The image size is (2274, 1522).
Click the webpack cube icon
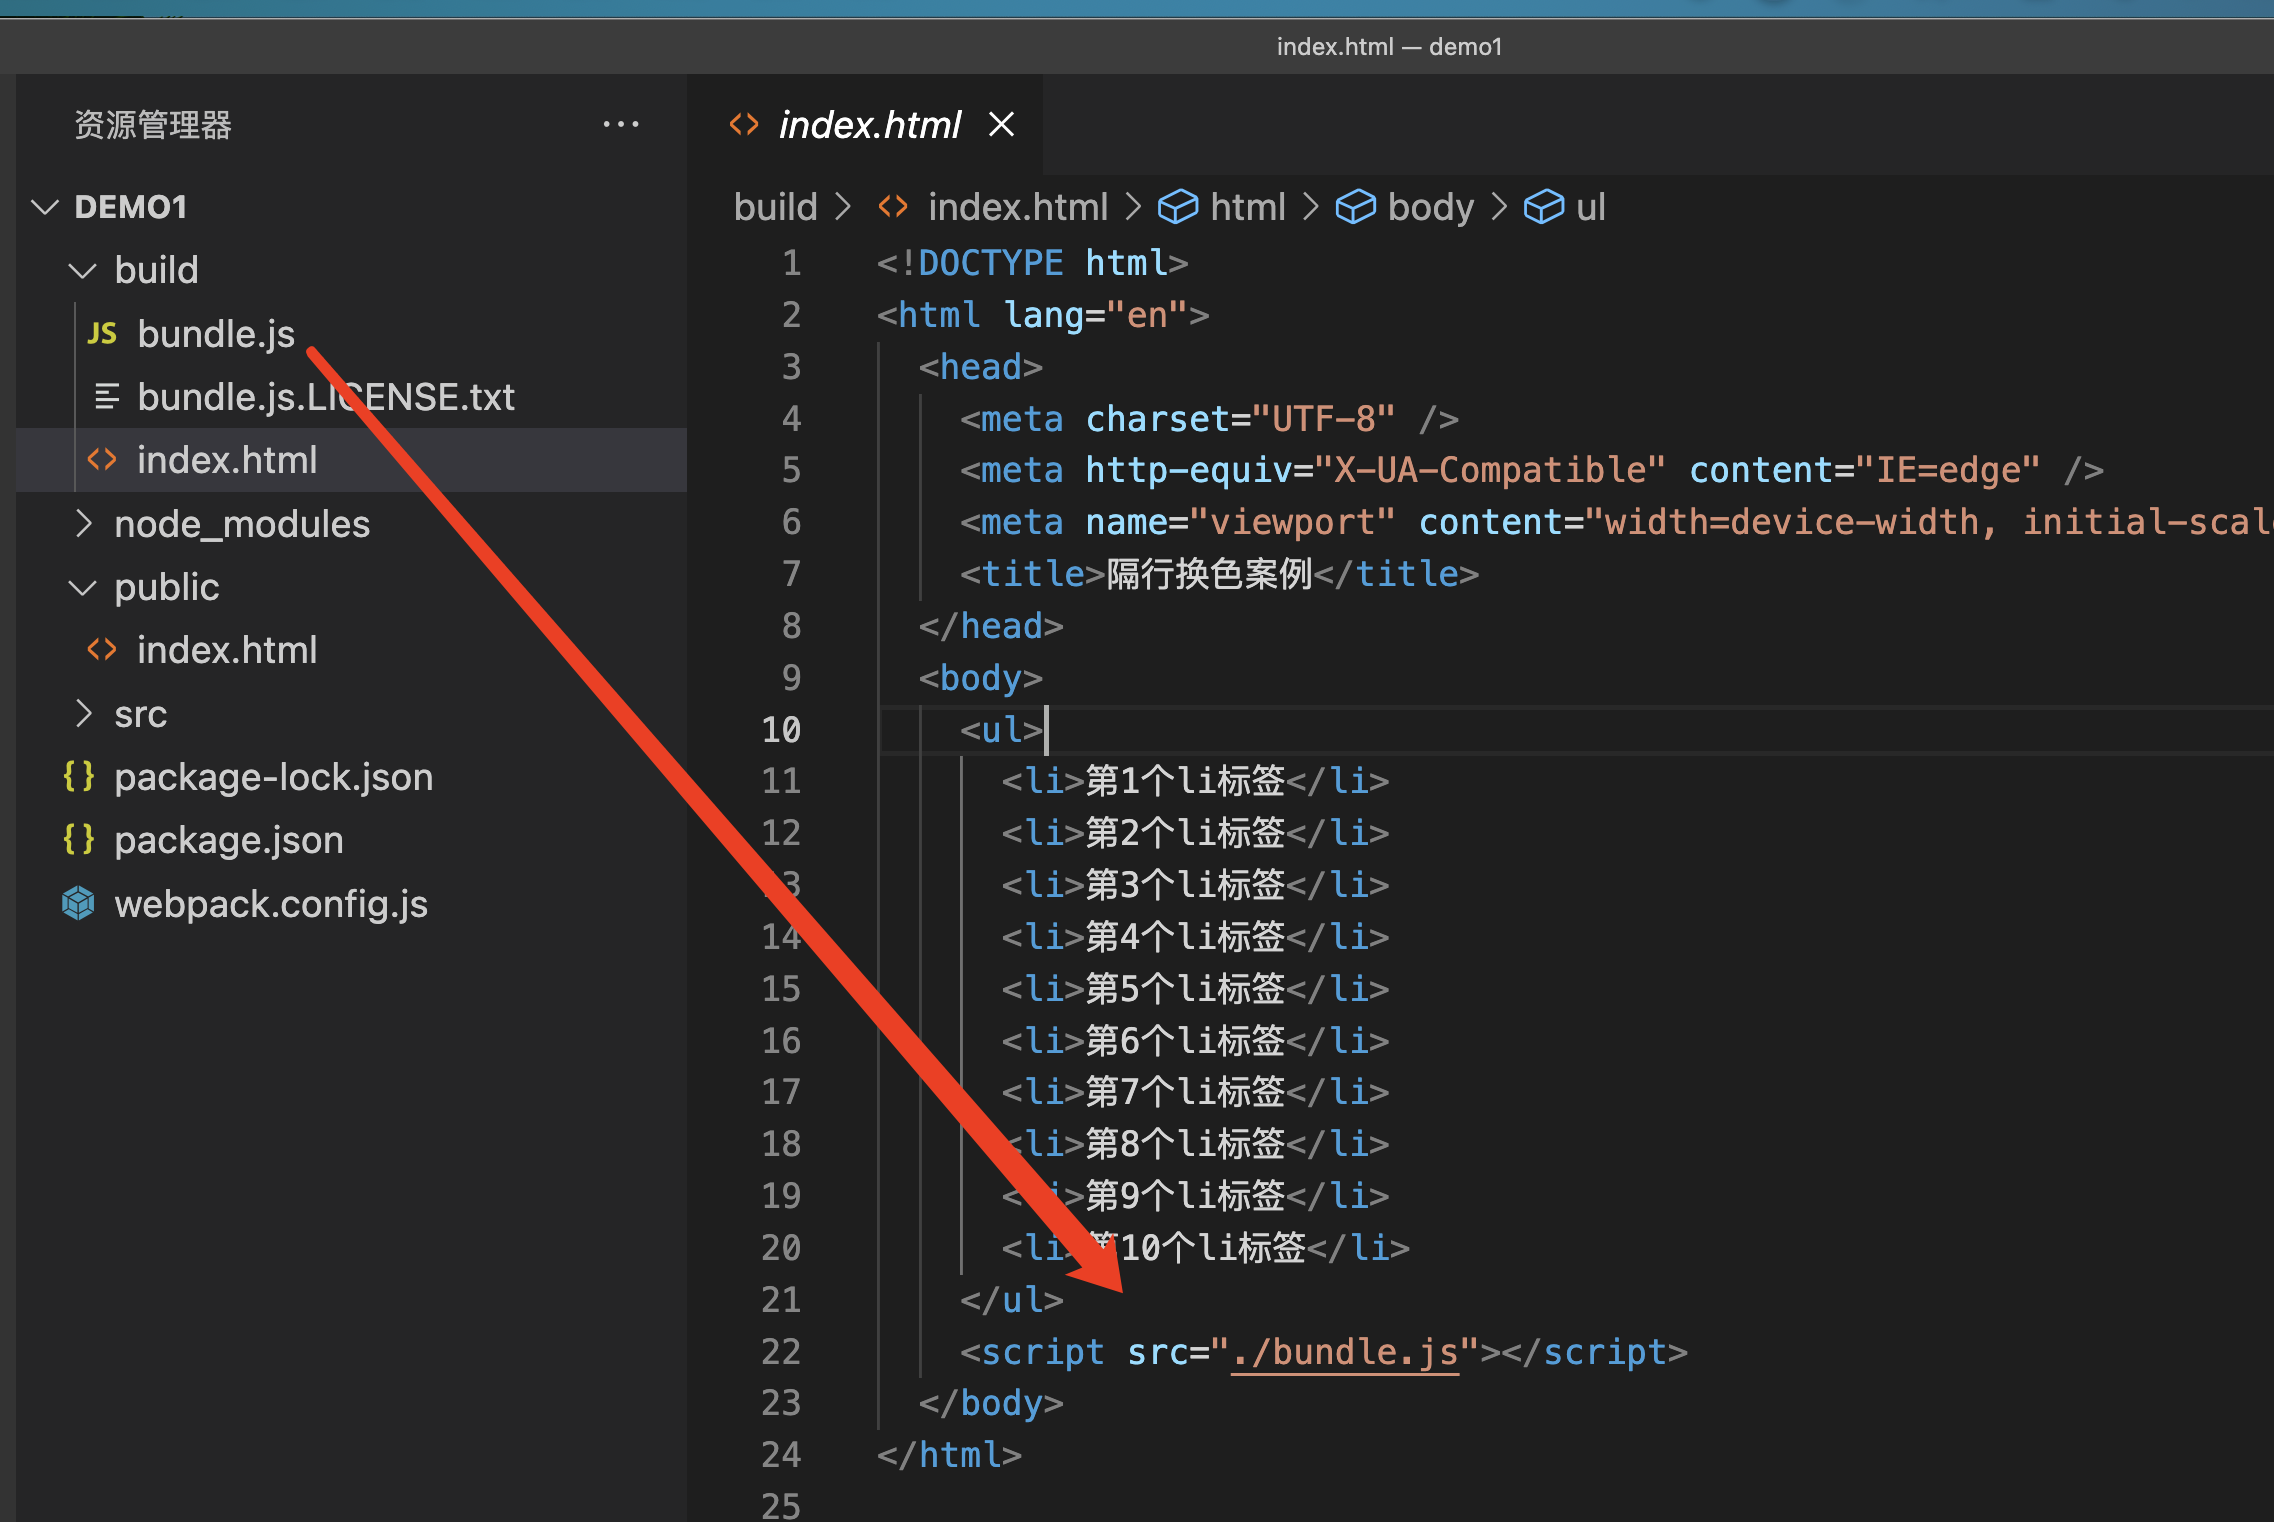pos(78,904)
